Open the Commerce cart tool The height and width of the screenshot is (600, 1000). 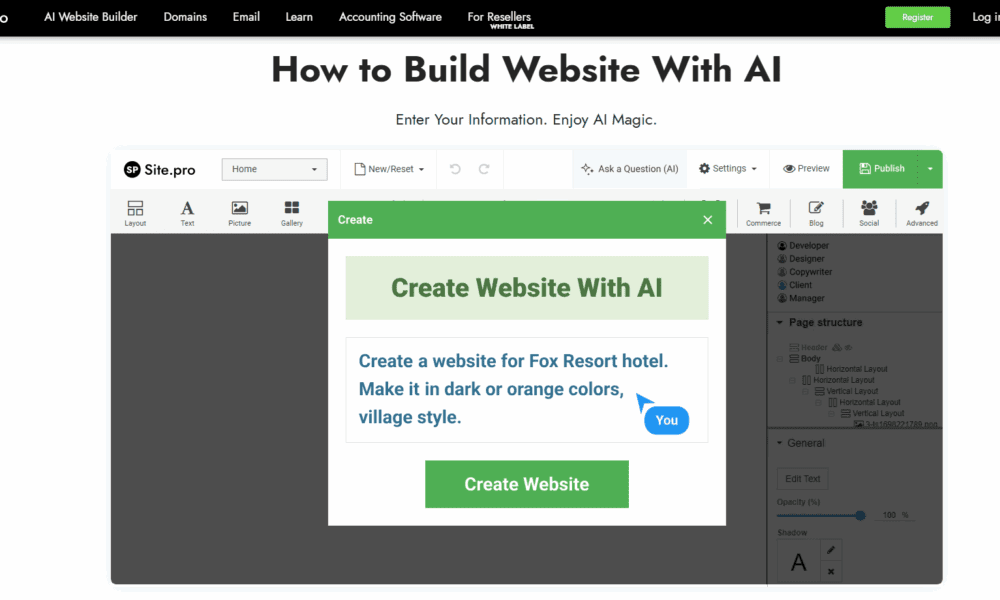763,209
